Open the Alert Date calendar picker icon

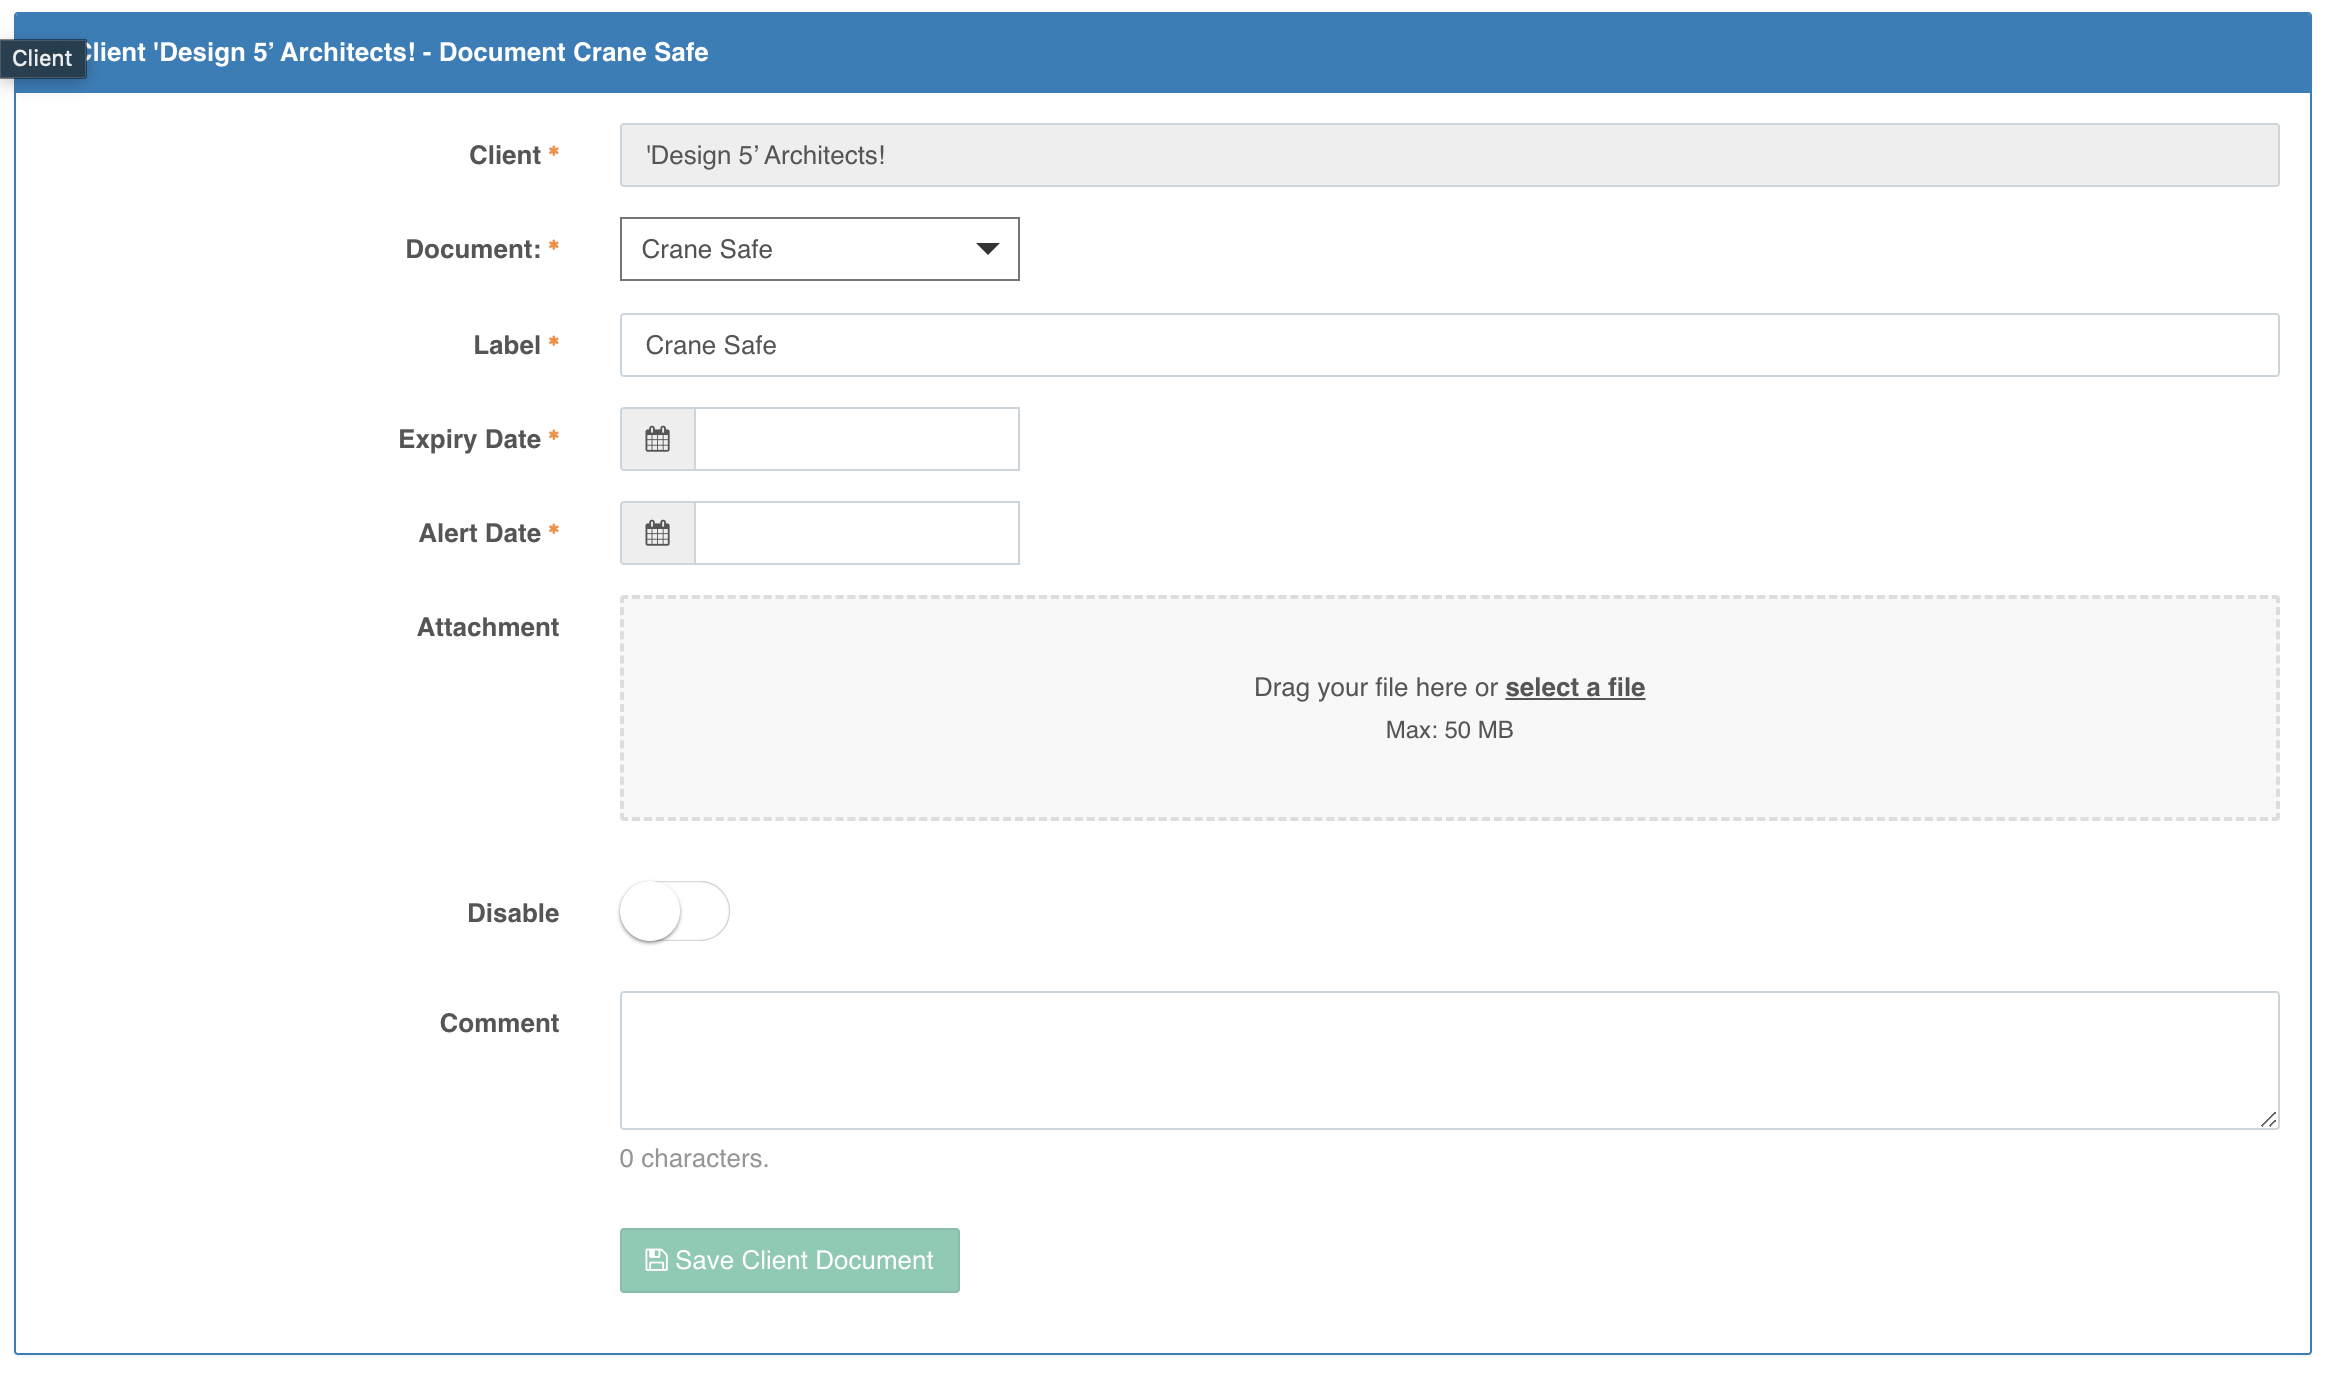[x=657, y=532]
